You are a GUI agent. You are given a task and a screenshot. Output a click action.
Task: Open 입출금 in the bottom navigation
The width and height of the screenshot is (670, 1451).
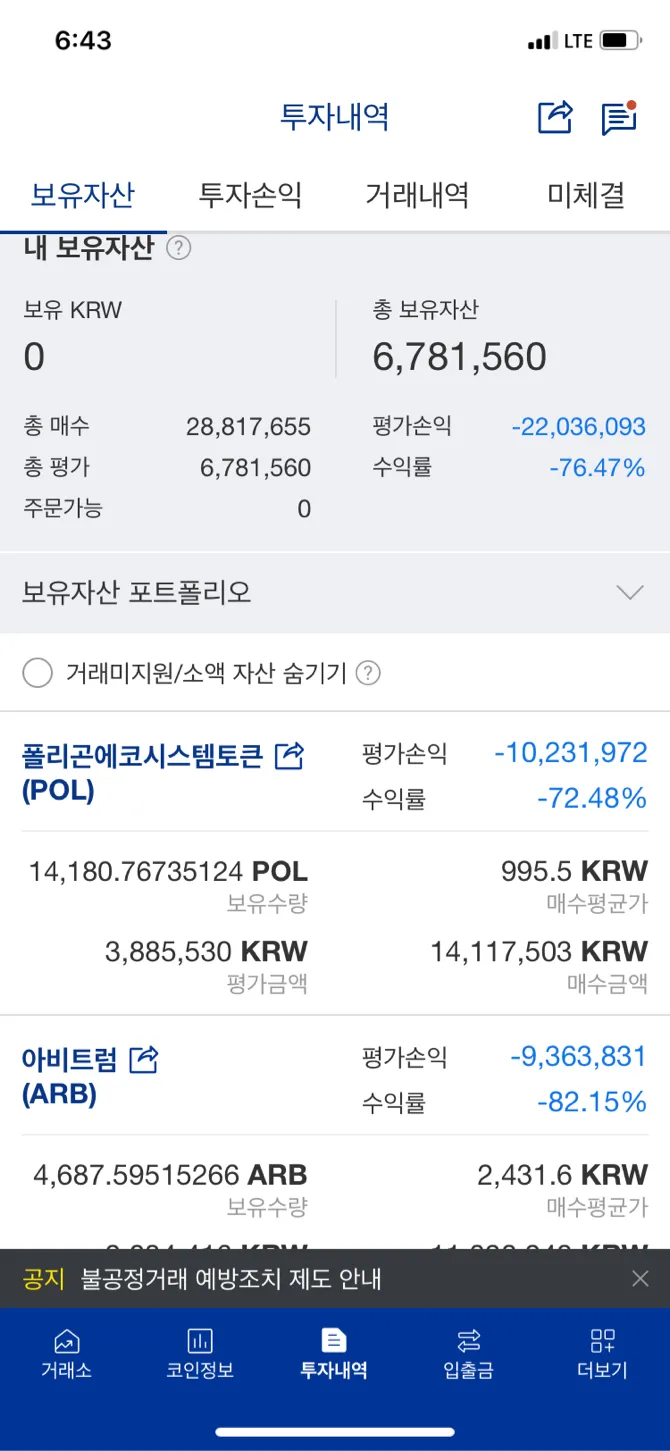click(468, 1353)
